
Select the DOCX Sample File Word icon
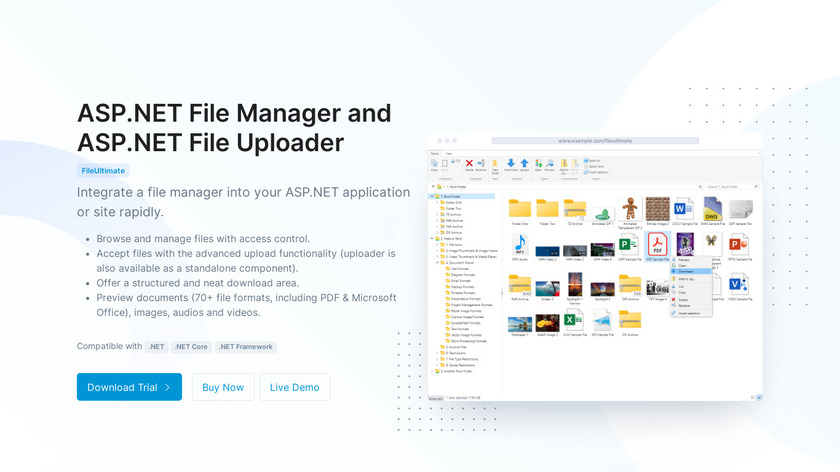(x=684, y=208)
